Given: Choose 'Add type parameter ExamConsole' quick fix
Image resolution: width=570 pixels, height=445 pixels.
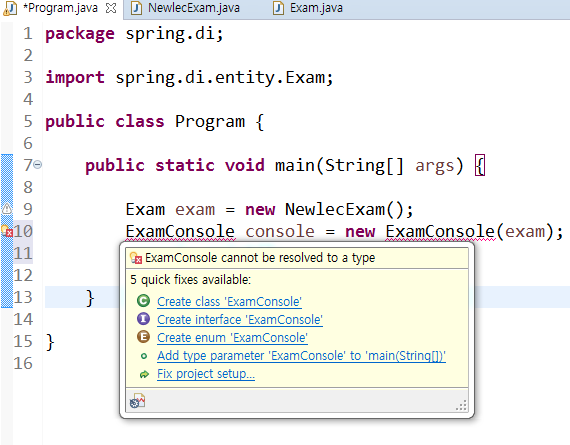Looking at the screenshot, I should click(301, 356).
